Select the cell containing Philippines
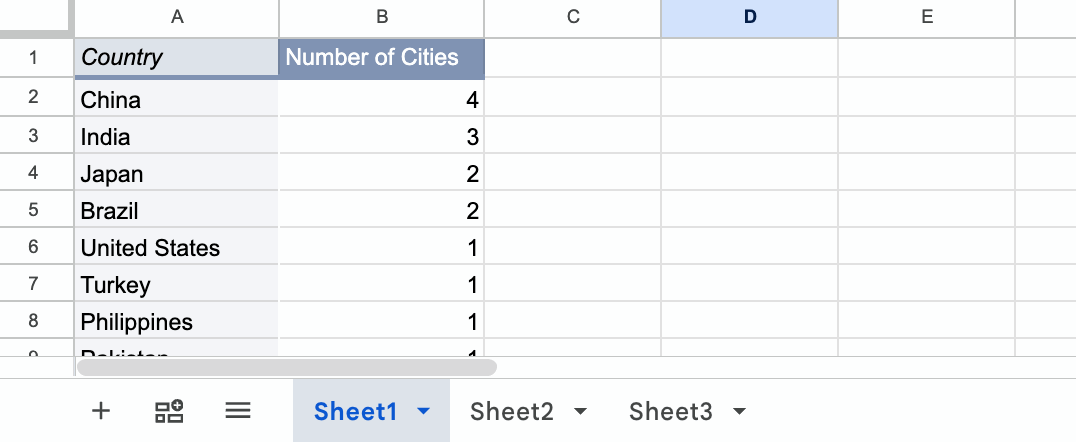This screenshot has width=1076, height=442. click(x=176, y=321)
